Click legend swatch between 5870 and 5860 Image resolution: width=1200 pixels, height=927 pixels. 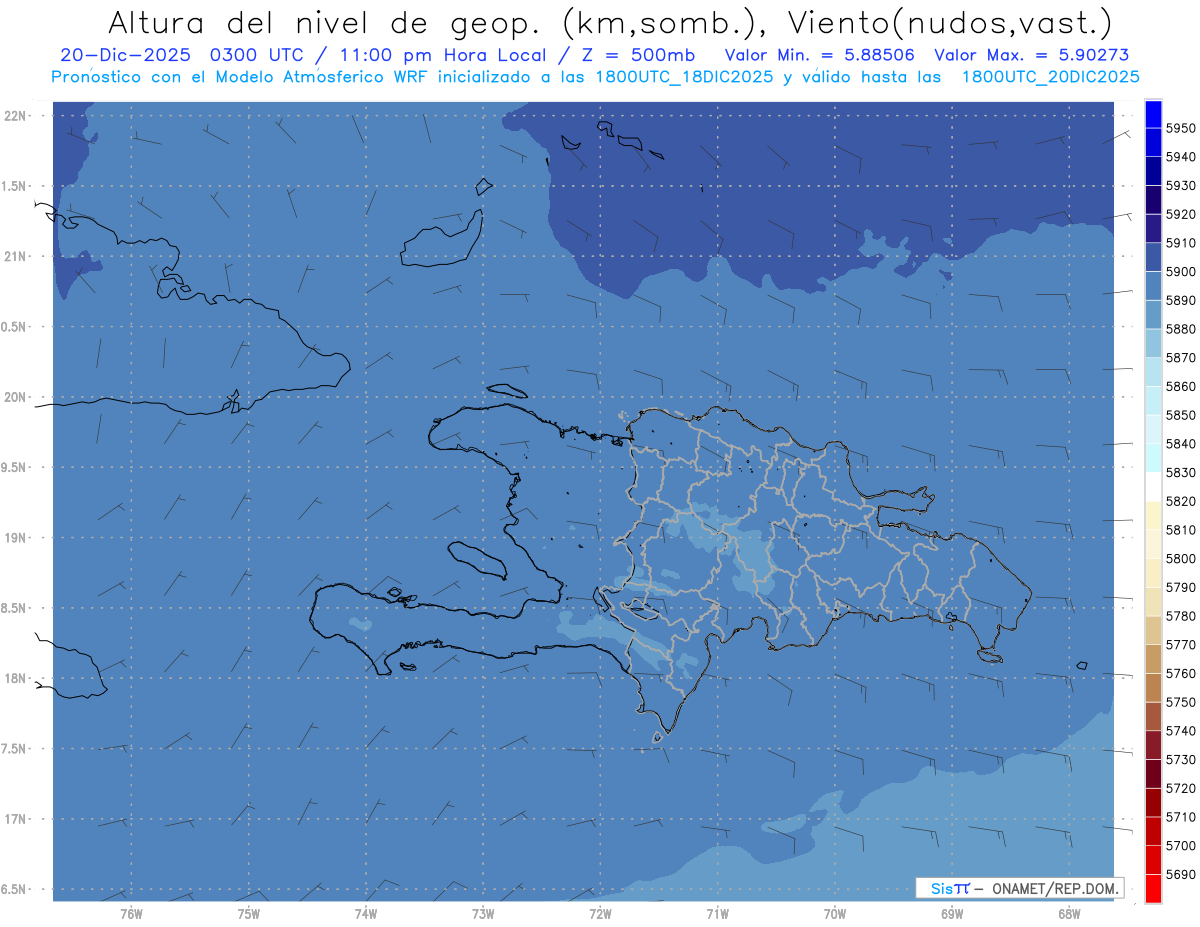tap(1153, 372)
